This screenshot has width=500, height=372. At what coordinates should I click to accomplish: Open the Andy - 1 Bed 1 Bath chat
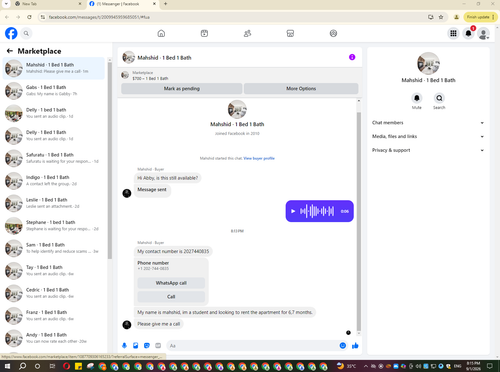tap(54, 338)
